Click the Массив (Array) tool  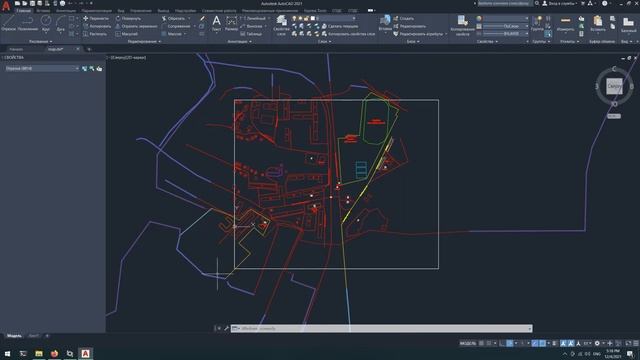pyautogui.click(x=171, y=34)
